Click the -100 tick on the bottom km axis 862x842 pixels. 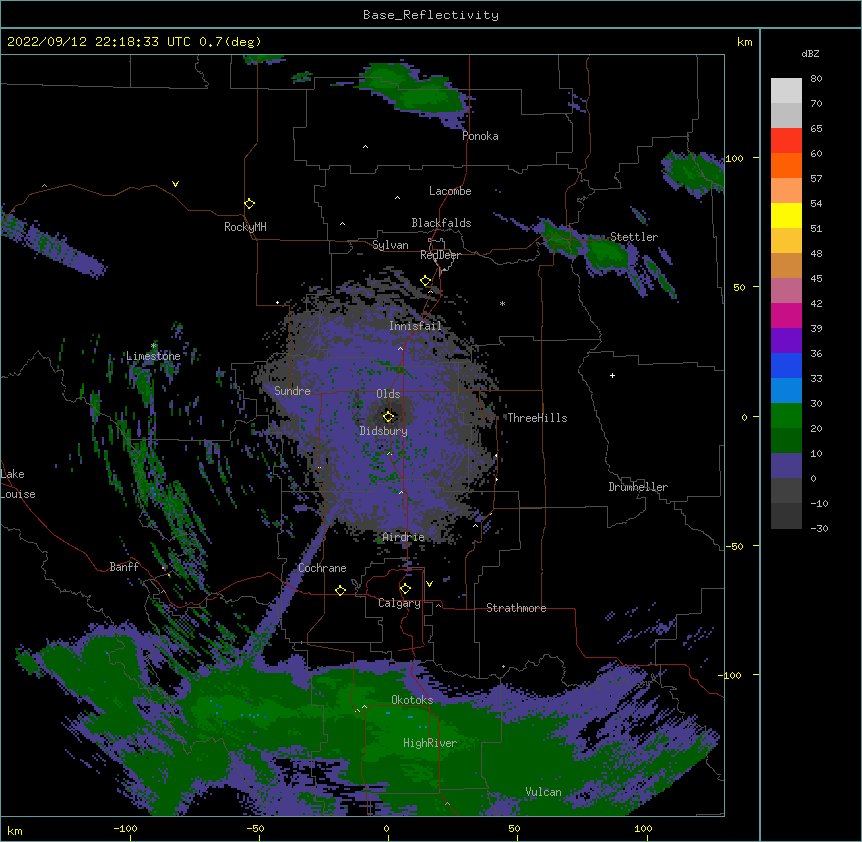(x=125, y=828)
